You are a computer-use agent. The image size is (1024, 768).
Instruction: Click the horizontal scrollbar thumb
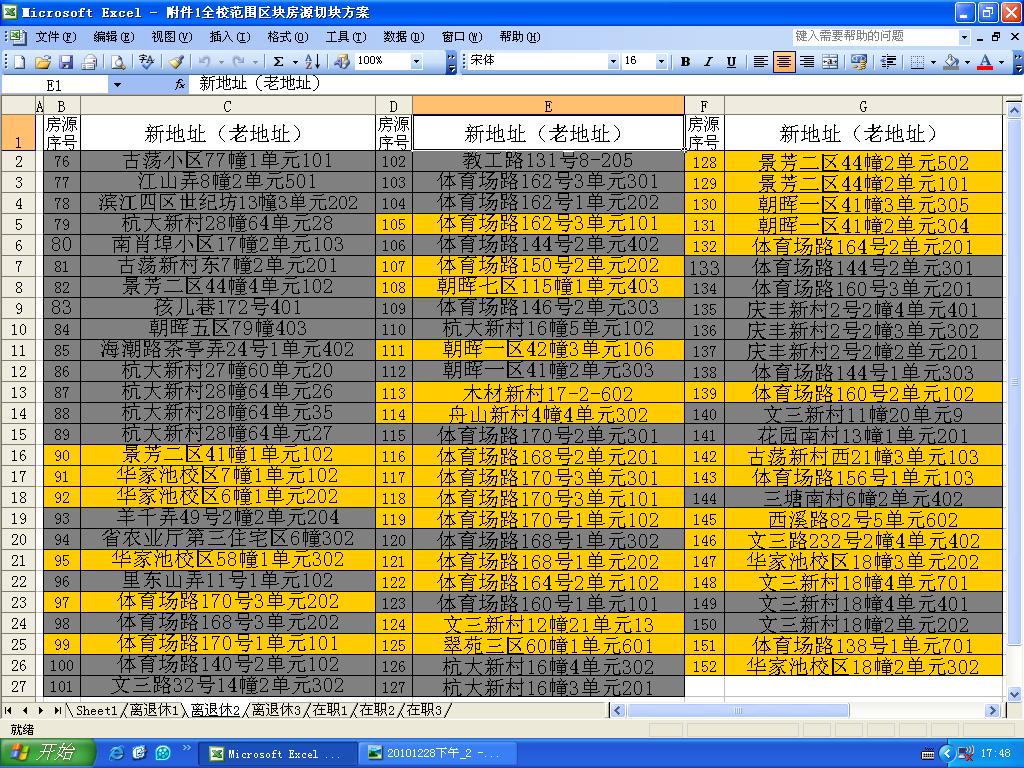pos(738,710)
